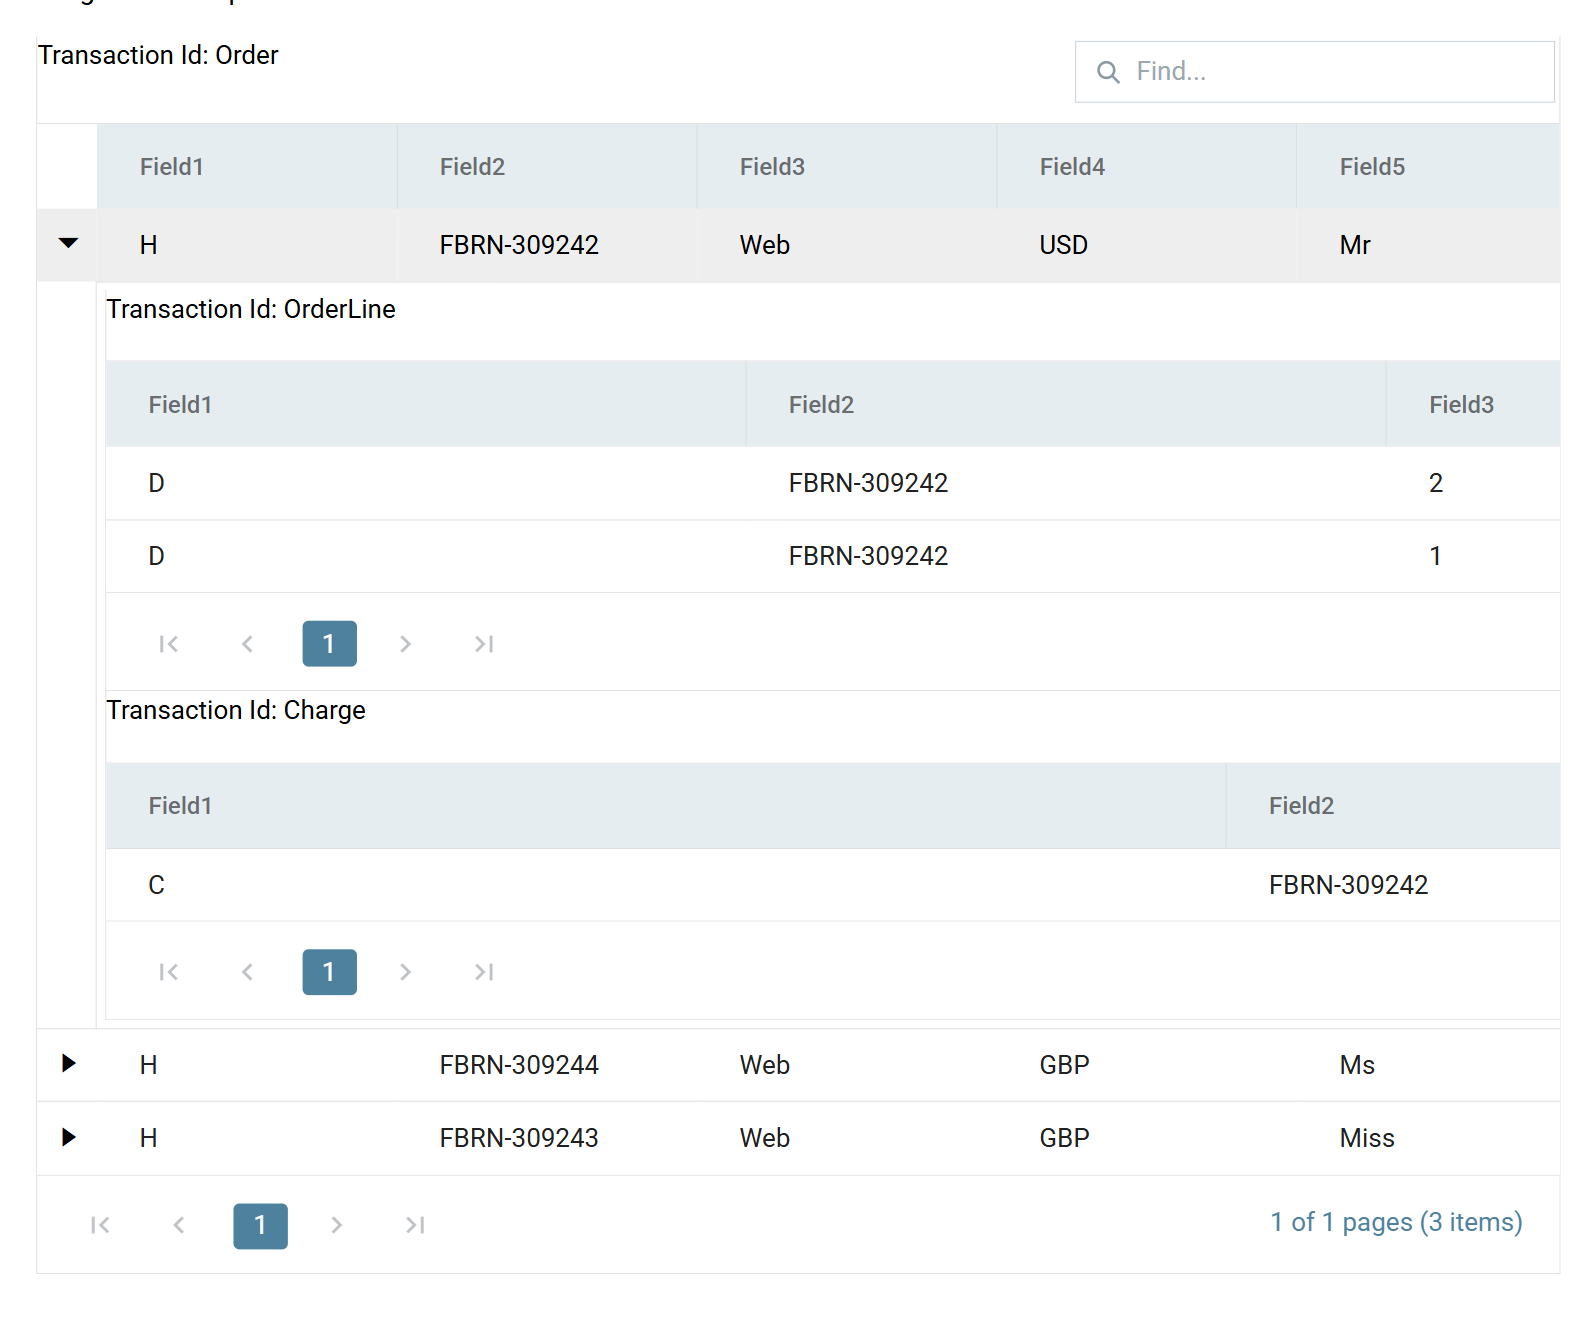Image resolution: width=1596 pixels, height=1338 pixels.
Task: Sort Charge grid by Field2 header
Action: tap(1394, 806)
